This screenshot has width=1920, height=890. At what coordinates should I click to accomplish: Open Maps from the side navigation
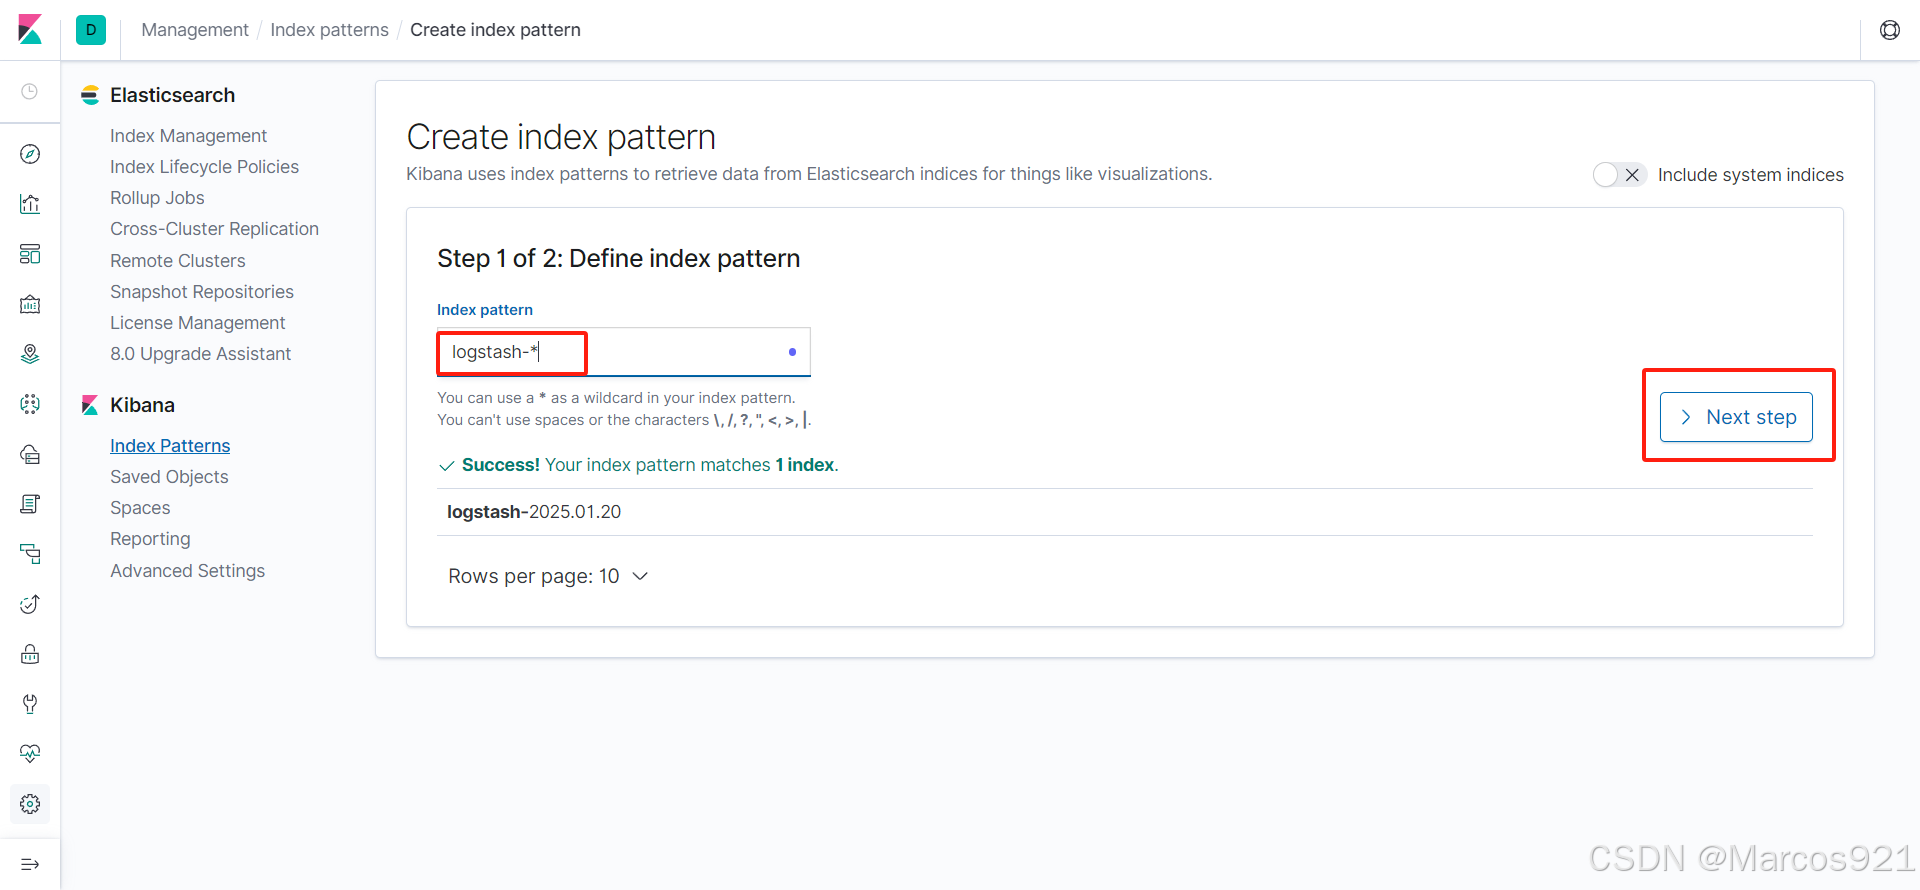point(30,354)
